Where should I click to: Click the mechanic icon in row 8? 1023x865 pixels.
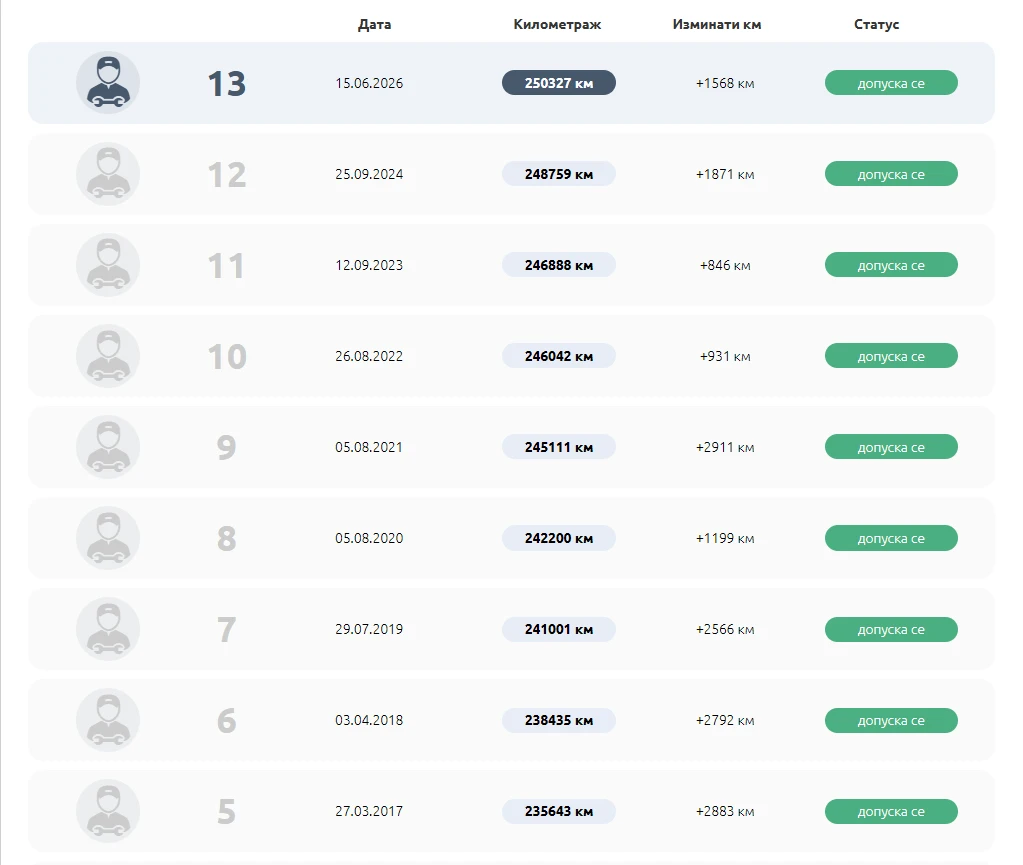click(108, 538)
